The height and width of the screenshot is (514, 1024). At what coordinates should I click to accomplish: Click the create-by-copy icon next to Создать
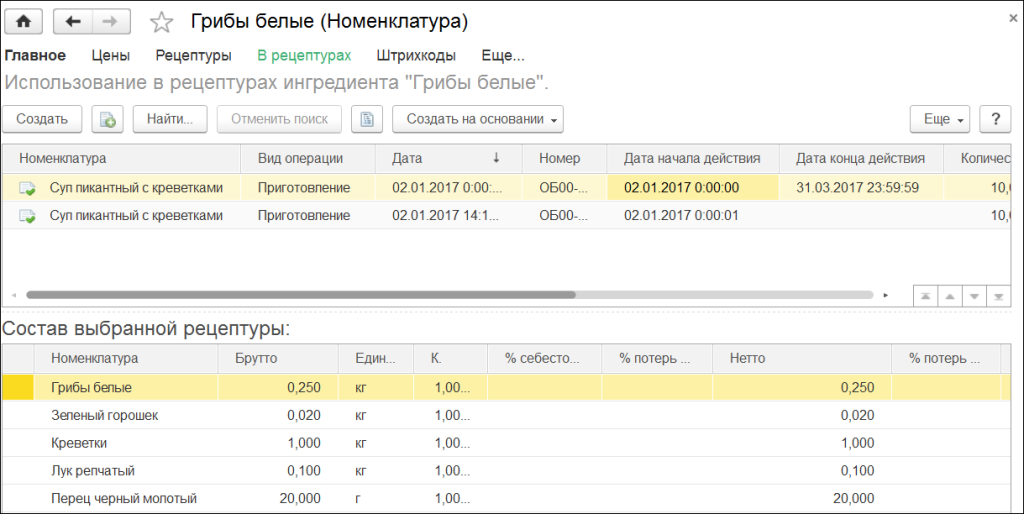click(107, 119)
